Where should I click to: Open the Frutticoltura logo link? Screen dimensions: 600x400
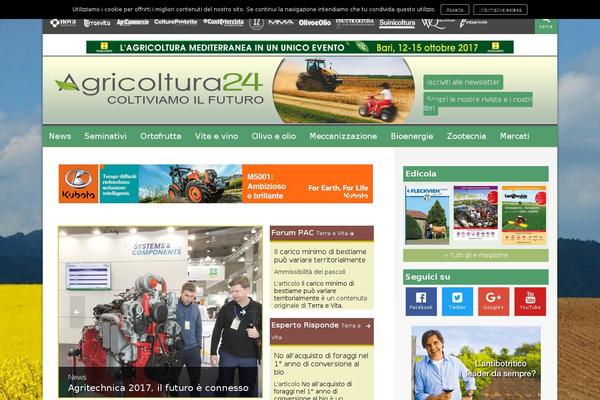point(355,23)
